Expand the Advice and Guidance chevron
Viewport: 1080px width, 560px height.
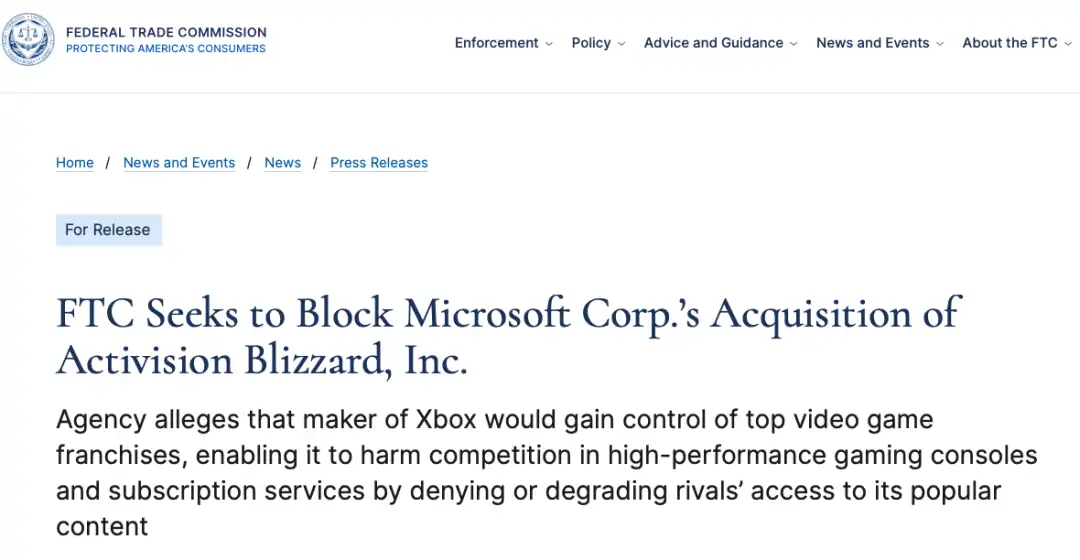click(x=793, y=43)
